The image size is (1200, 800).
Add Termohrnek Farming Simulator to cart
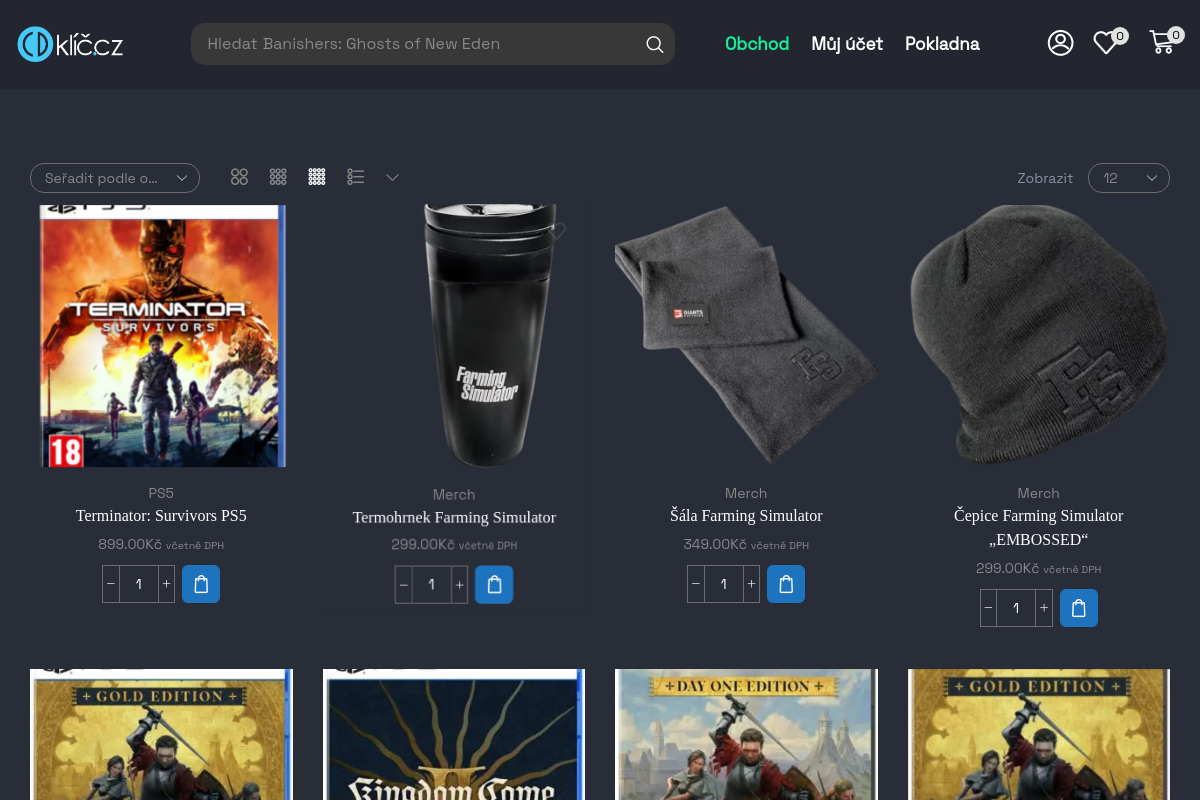(x=494, y=585)
